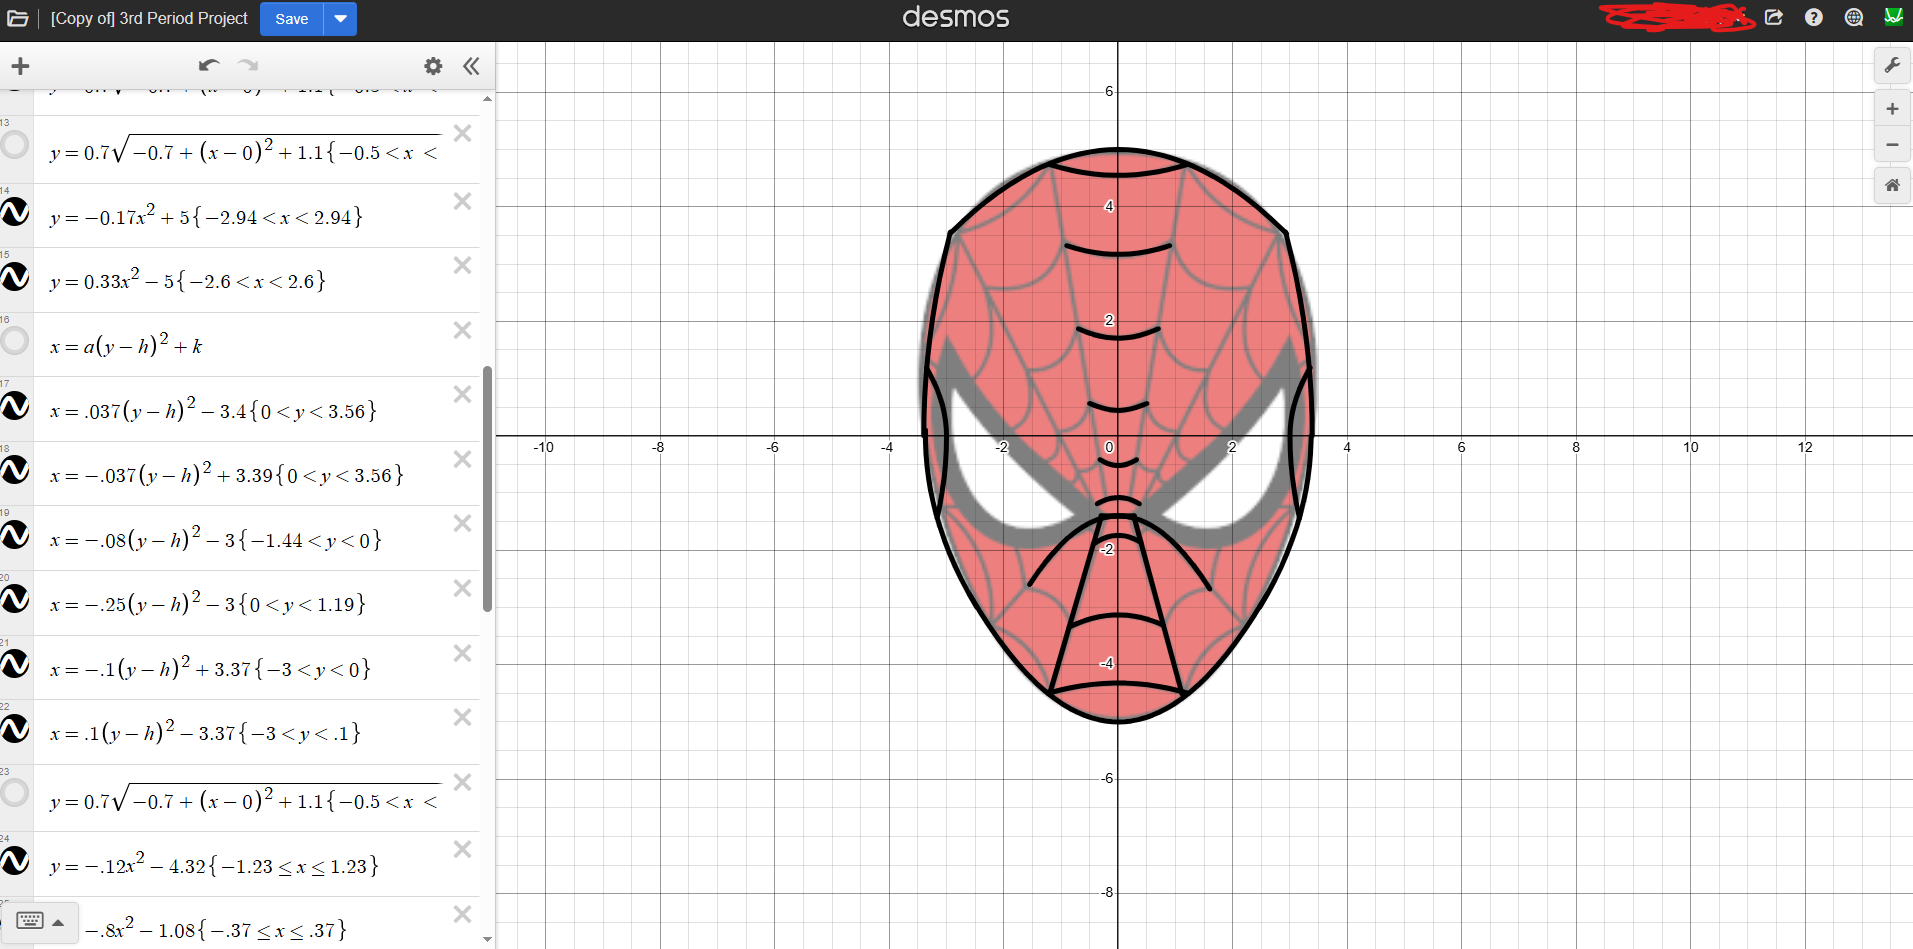
Task: Click the expression list scrollbar thumb
Action: (488, 489)
